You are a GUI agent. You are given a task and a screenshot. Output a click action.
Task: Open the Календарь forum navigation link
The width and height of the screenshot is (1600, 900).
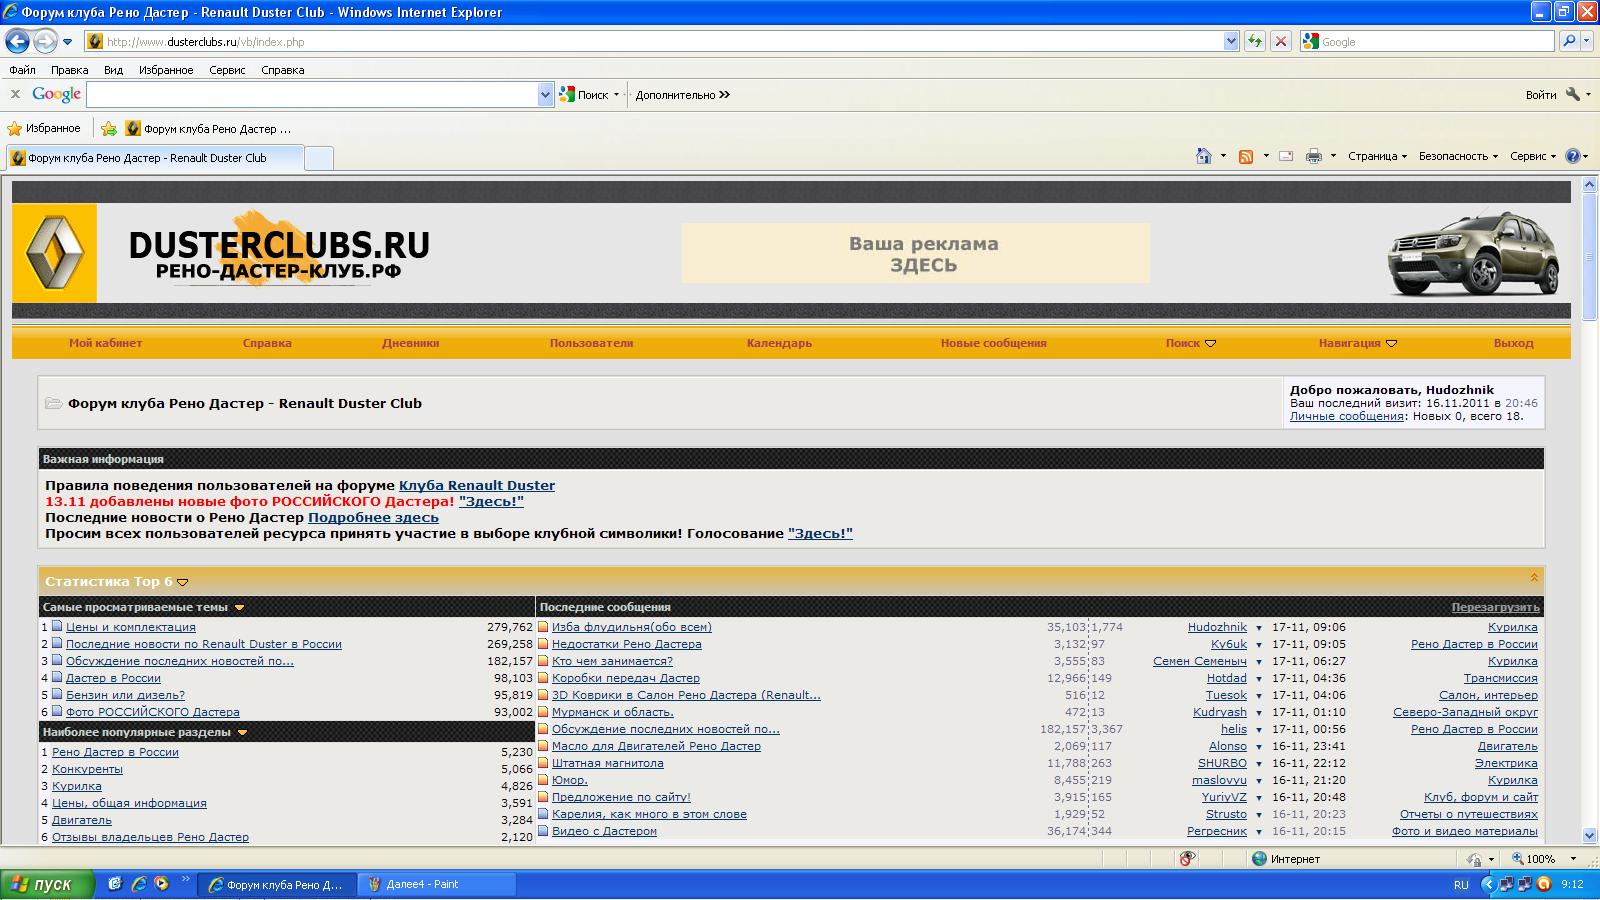[x=779, y=343]
